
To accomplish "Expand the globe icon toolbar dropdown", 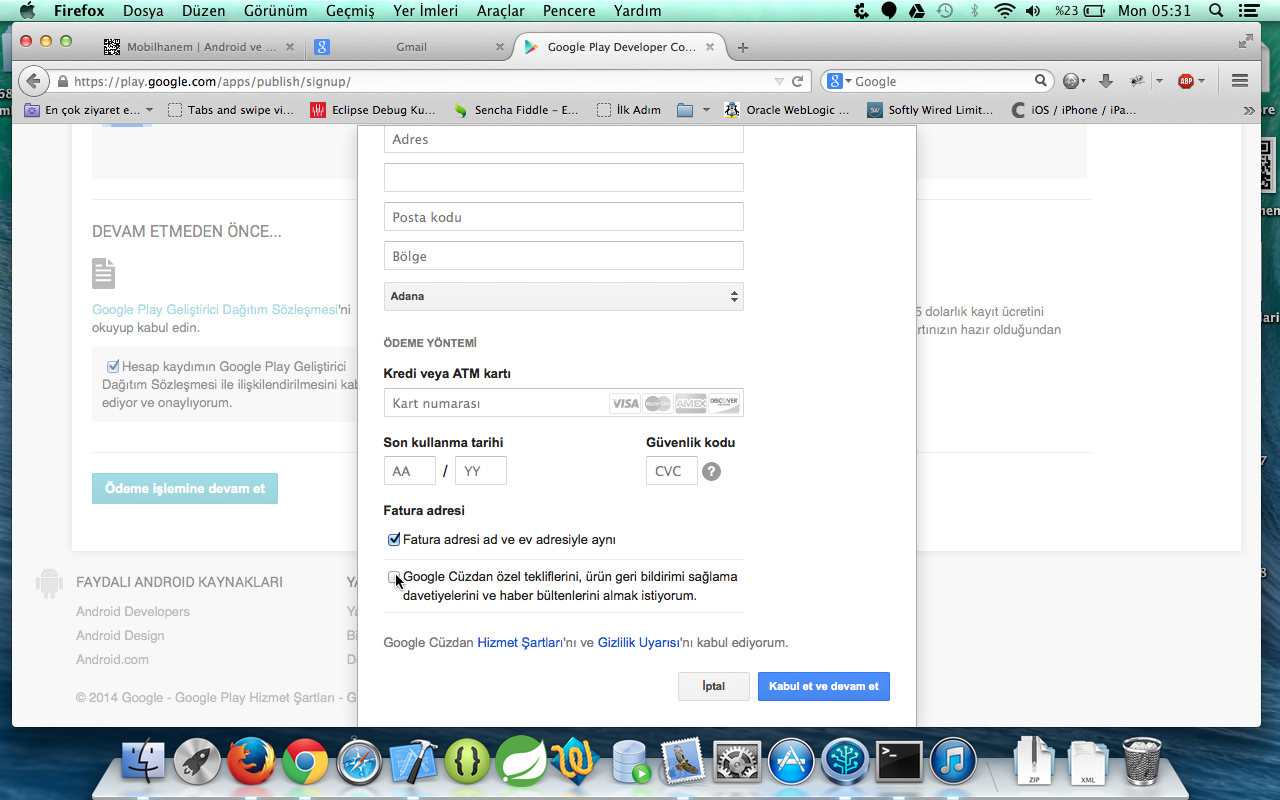I will pos(1084,82).
